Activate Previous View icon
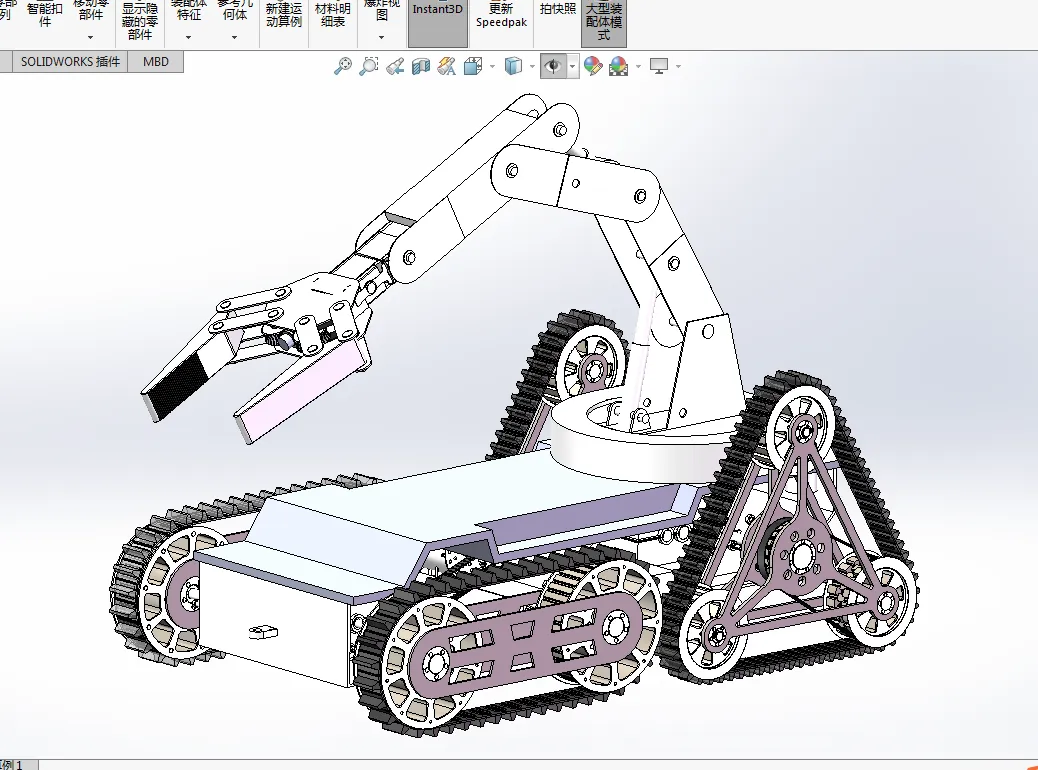The width and height of the screenshot is (1038, 770). point(395,66)
